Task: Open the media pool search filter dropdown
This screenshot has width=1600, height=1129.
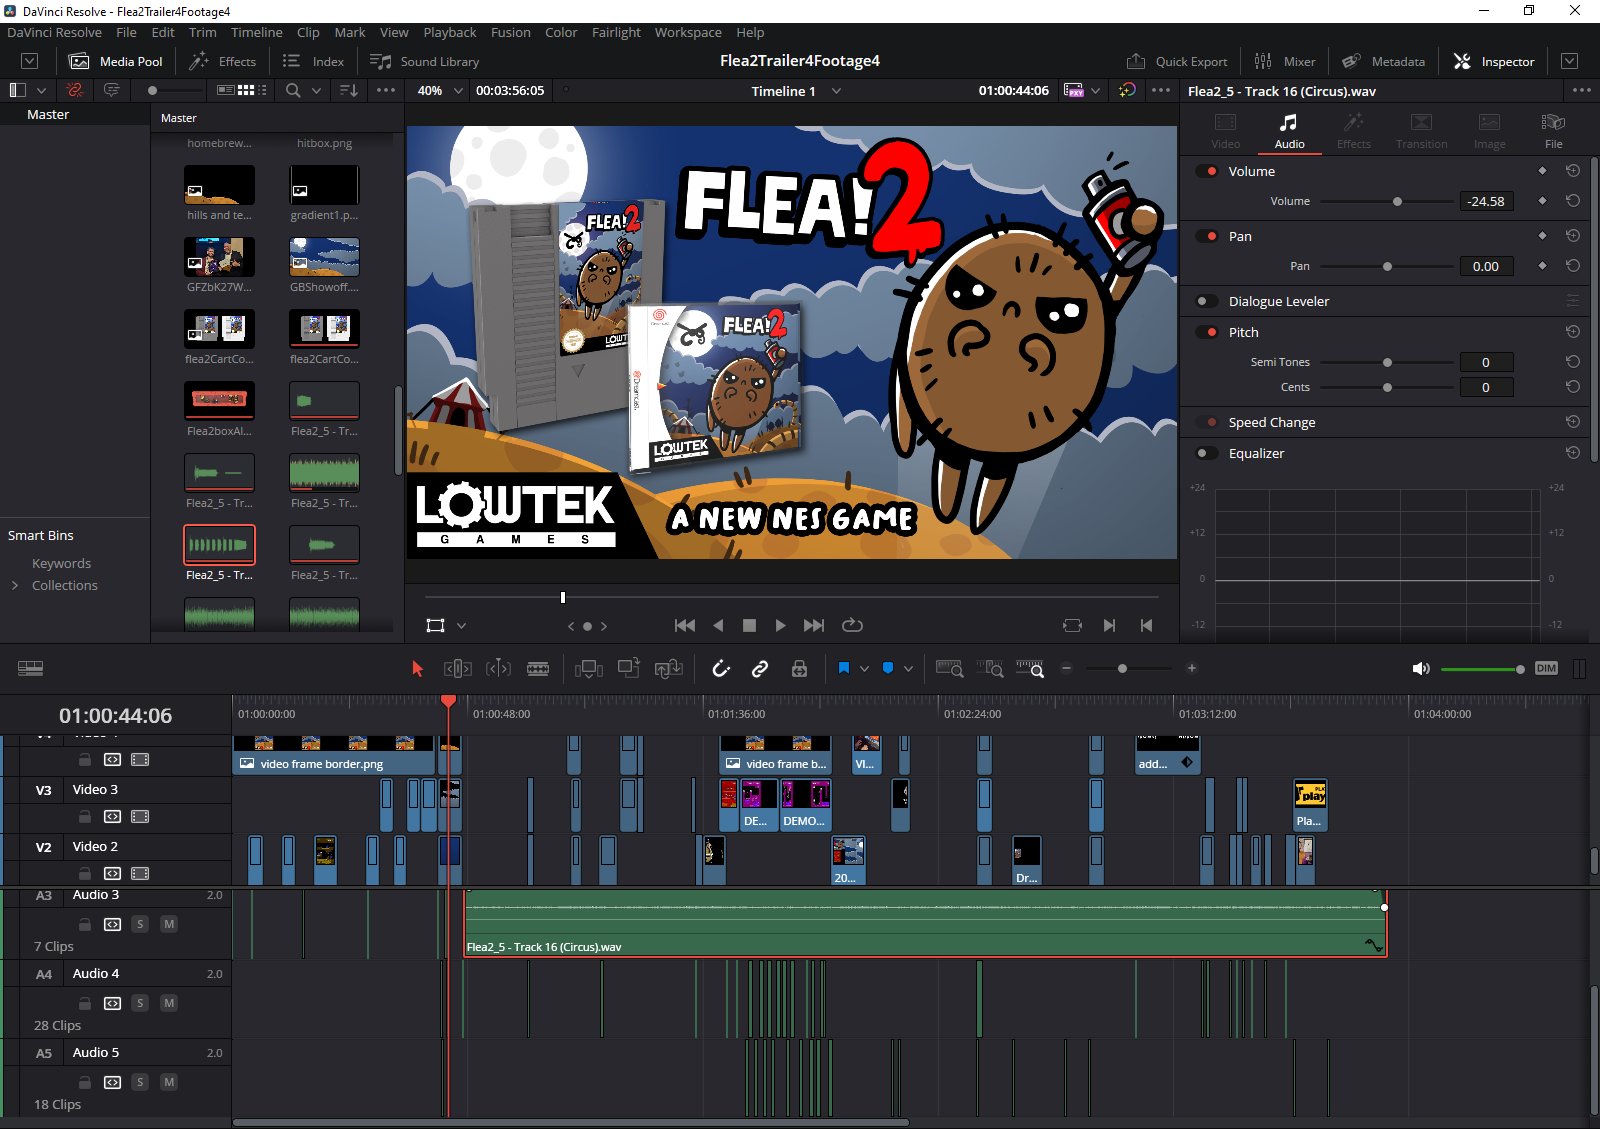Action: coord(316,90)
